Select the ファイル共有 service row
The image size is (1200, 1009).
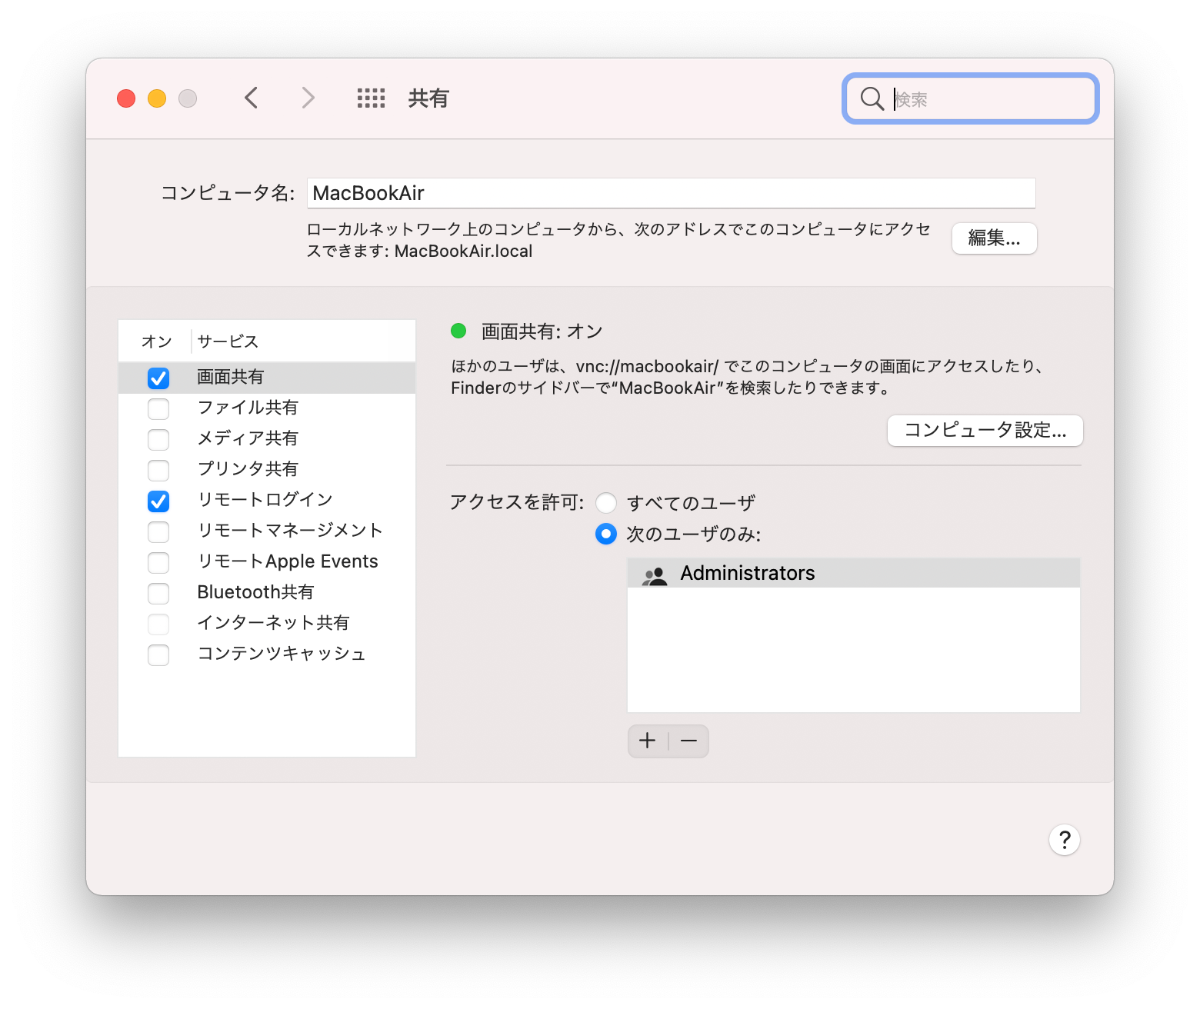(267, 408)
